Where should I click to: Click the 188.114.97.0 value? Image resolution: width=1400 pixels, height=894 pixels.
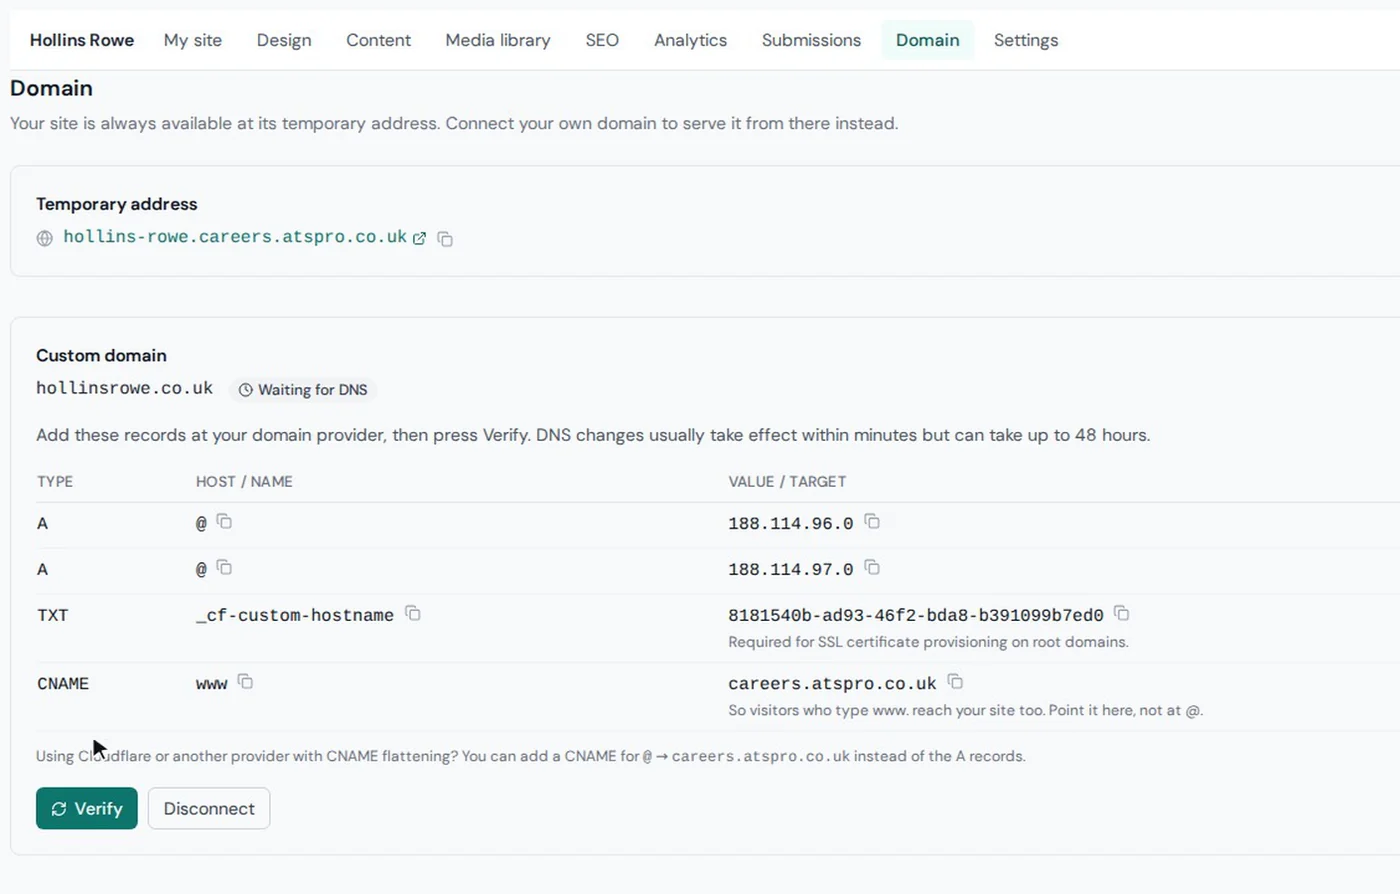[791, 570]
